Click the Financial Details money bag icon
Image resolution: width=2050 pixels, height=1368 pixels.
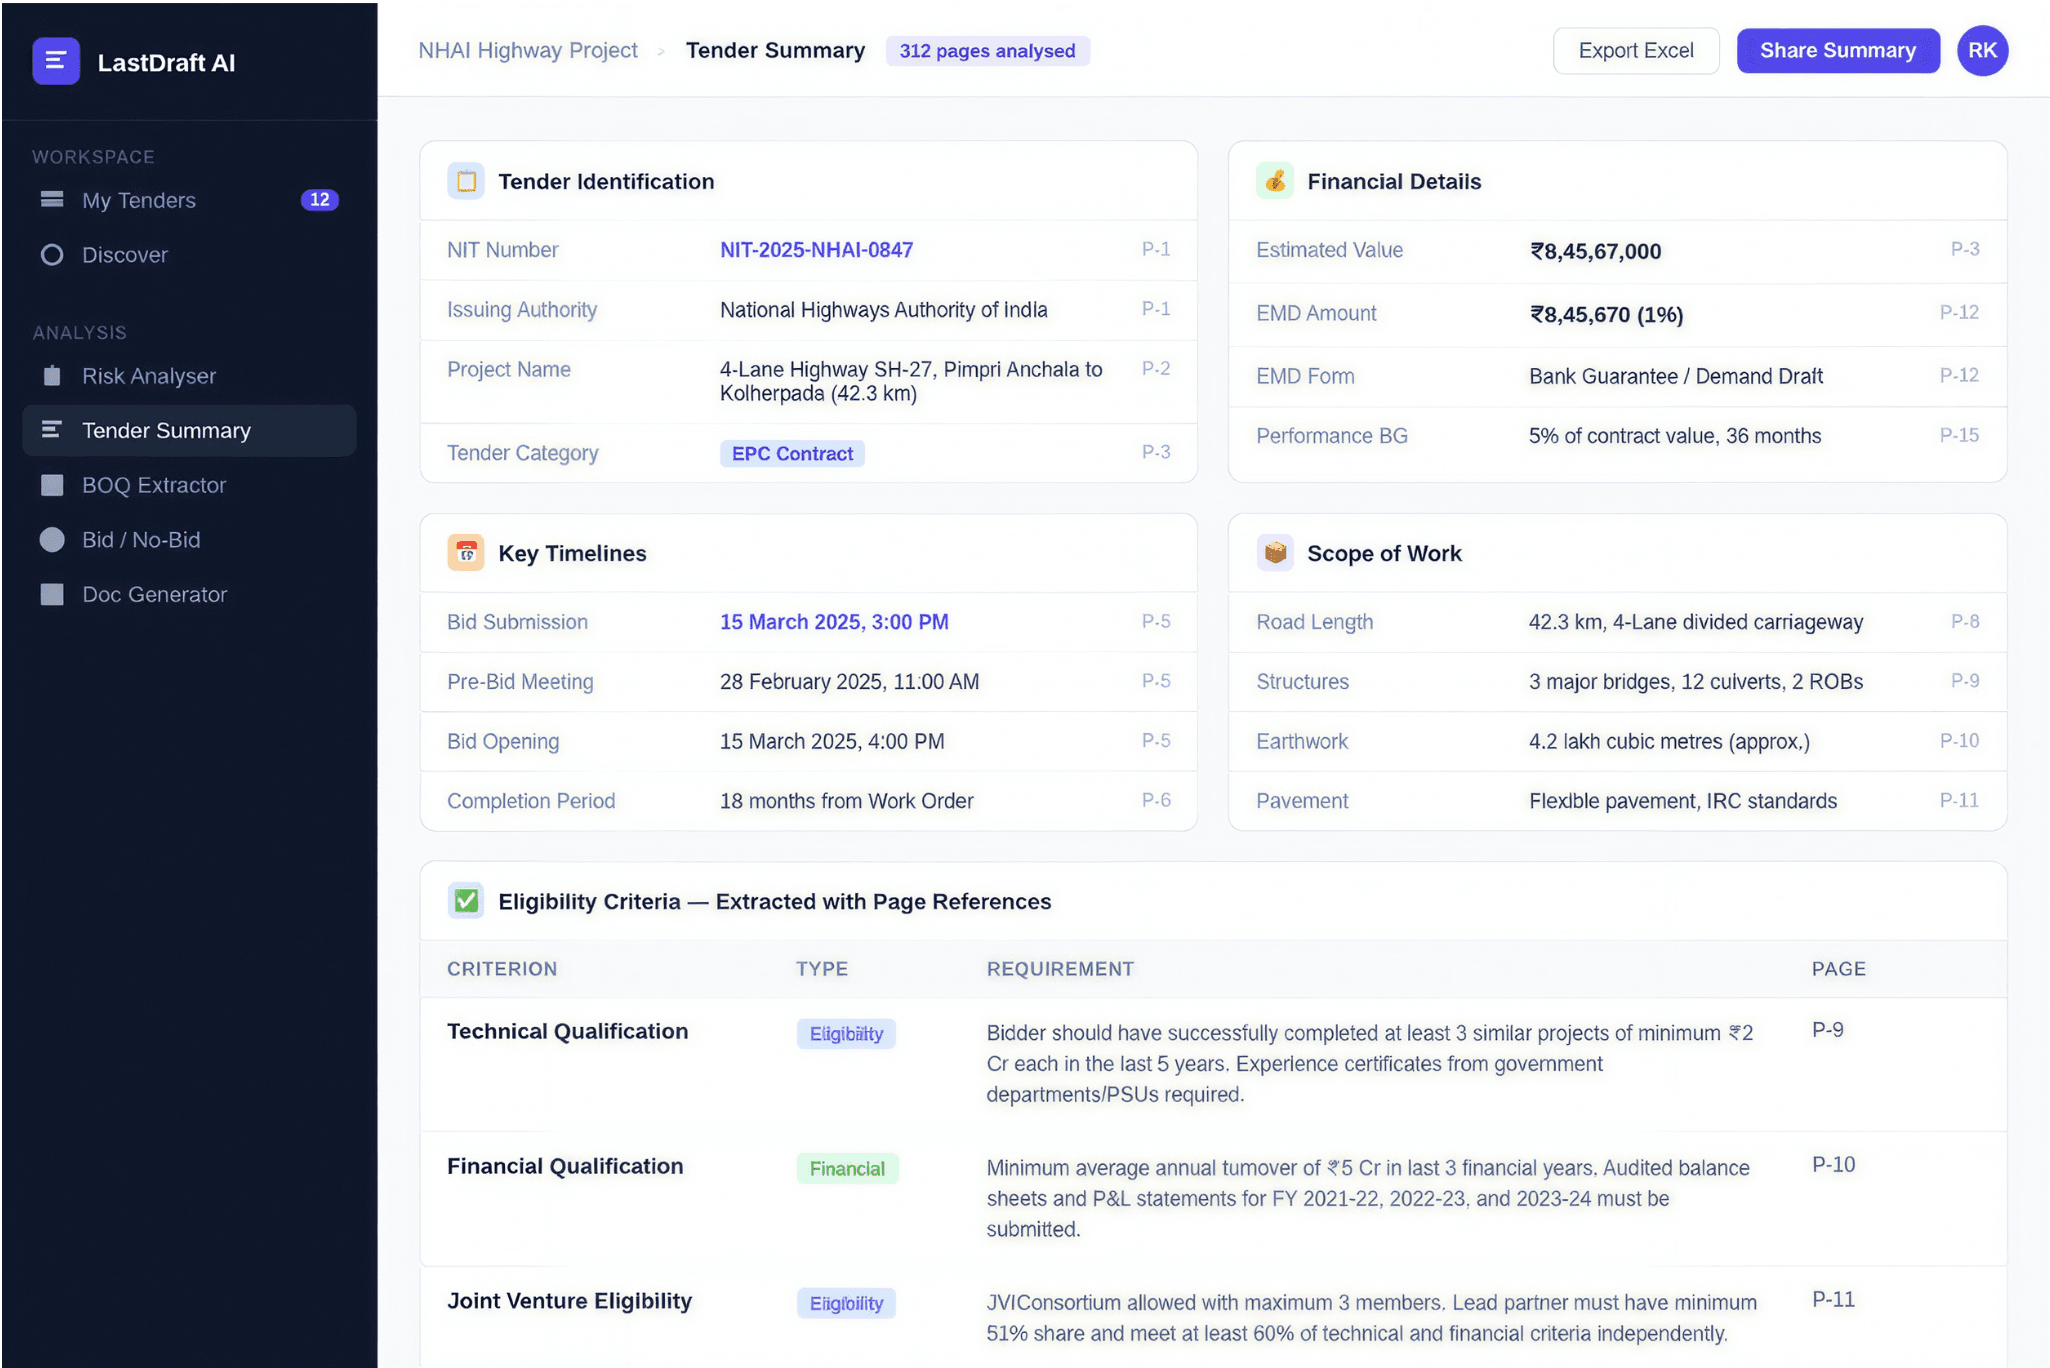pos(1275,181)
